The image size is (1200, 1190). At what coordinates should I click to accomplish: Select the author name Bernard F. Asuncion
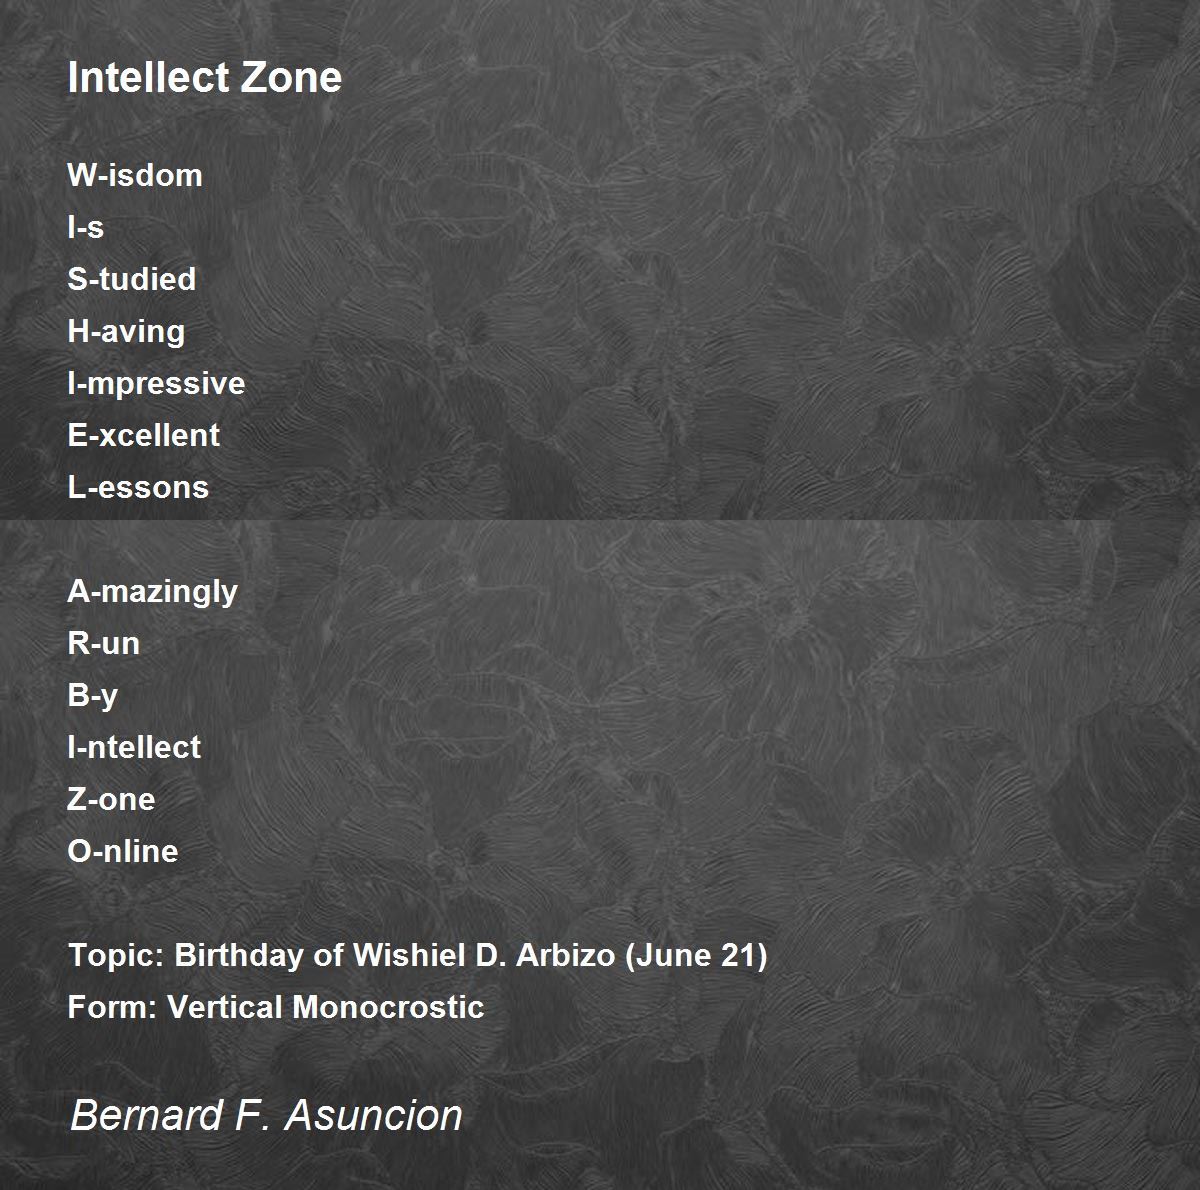tap(266, 1115)
